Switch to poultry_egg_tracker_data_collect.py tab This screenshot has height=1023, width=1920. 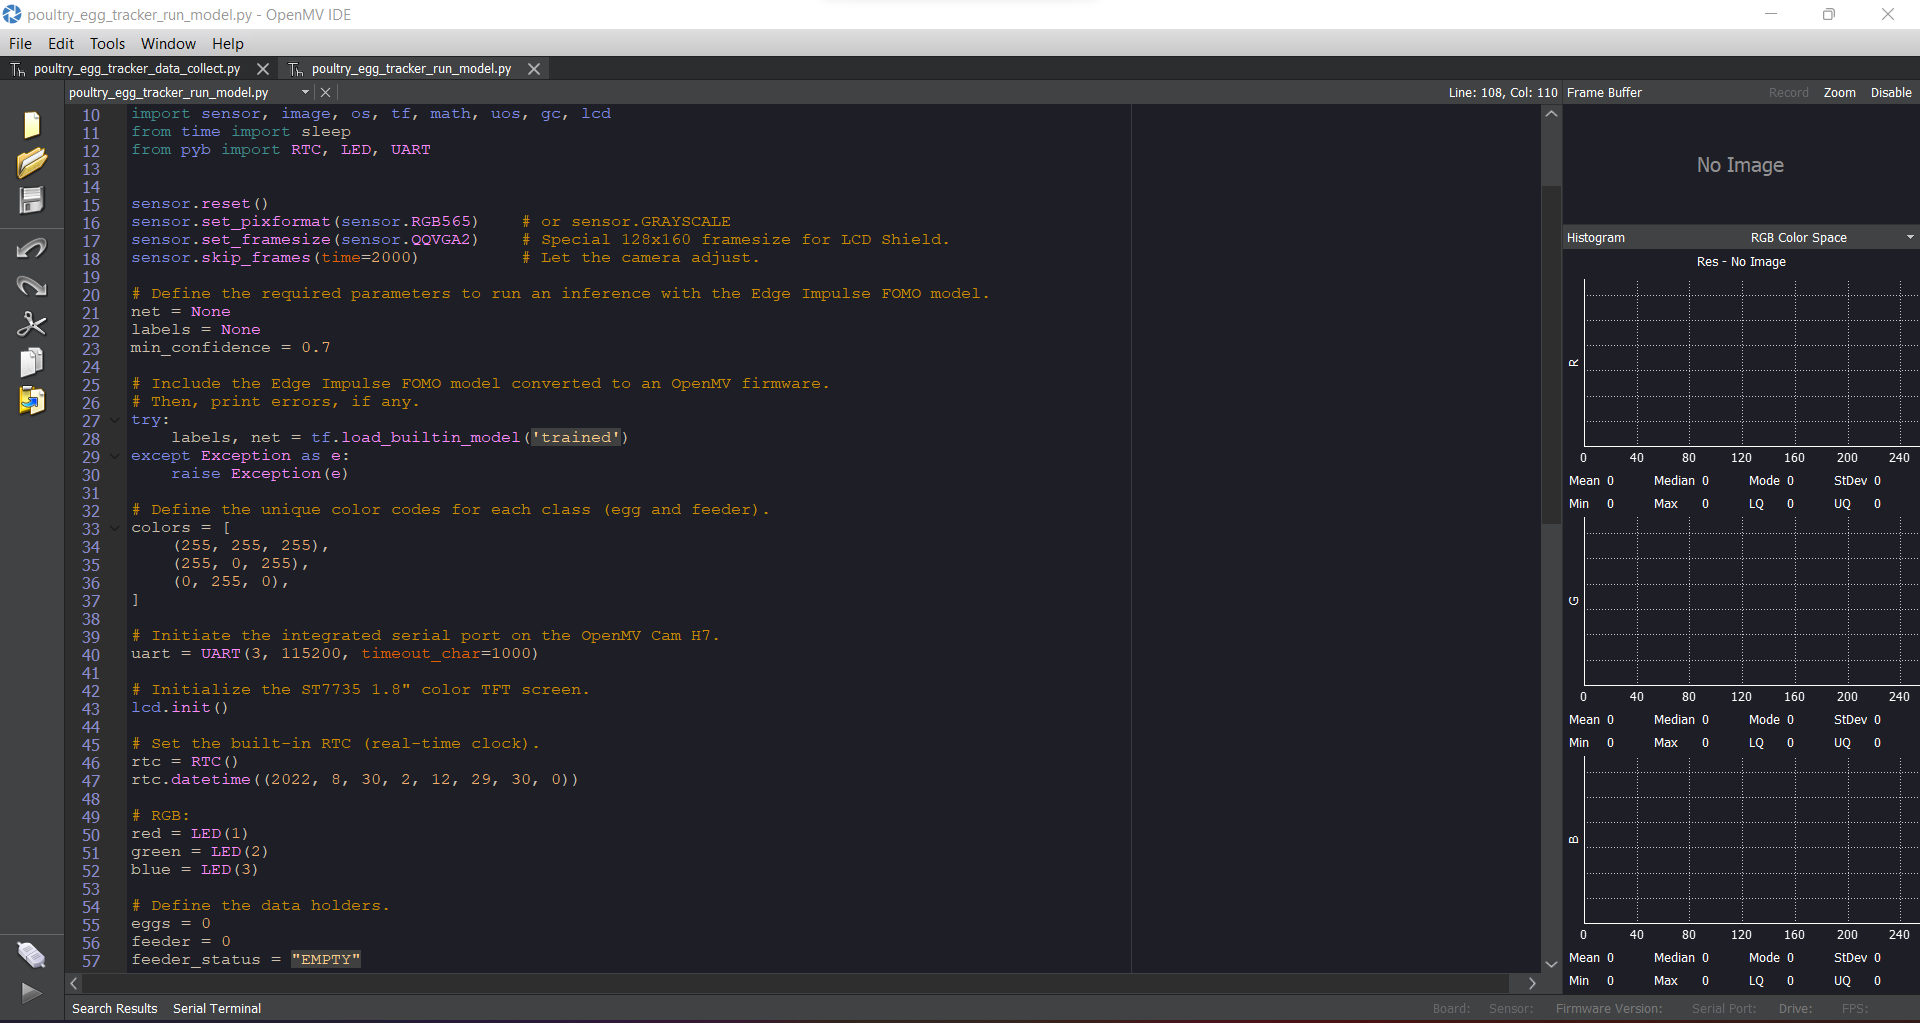[x=137, y=69]
